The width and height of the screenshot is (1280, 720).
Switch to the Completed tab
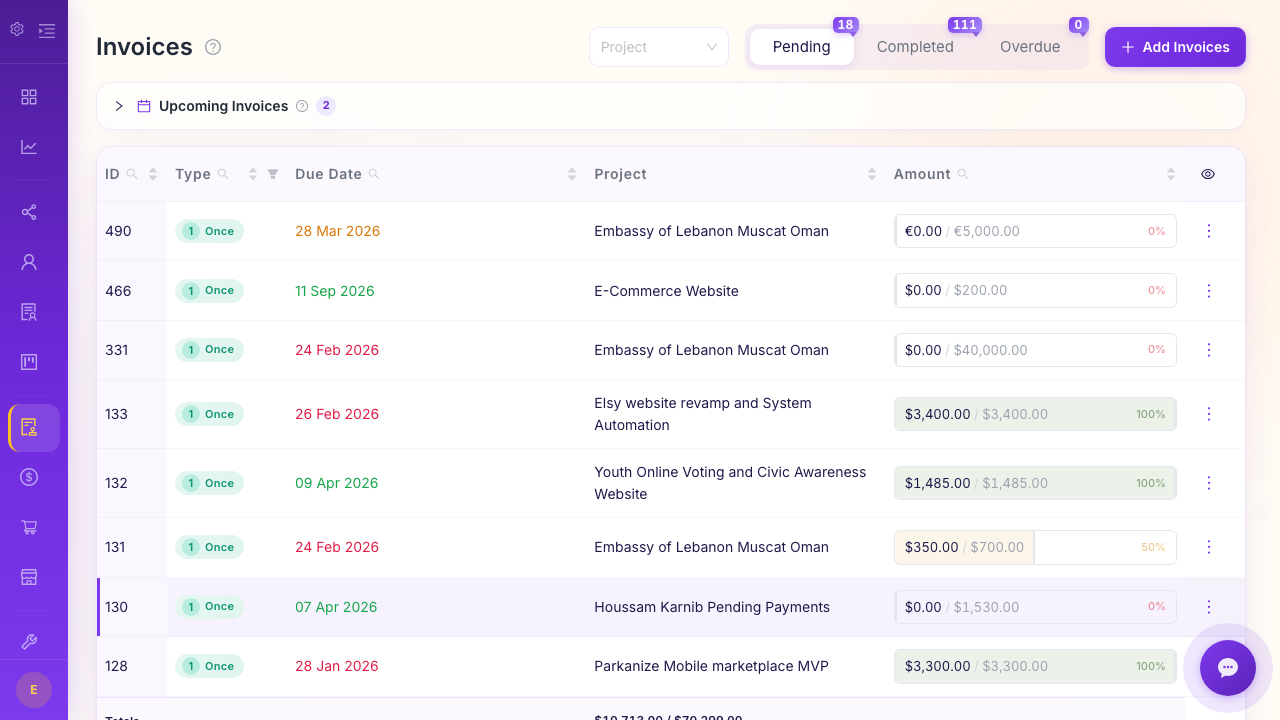click(x=915, y=47)
